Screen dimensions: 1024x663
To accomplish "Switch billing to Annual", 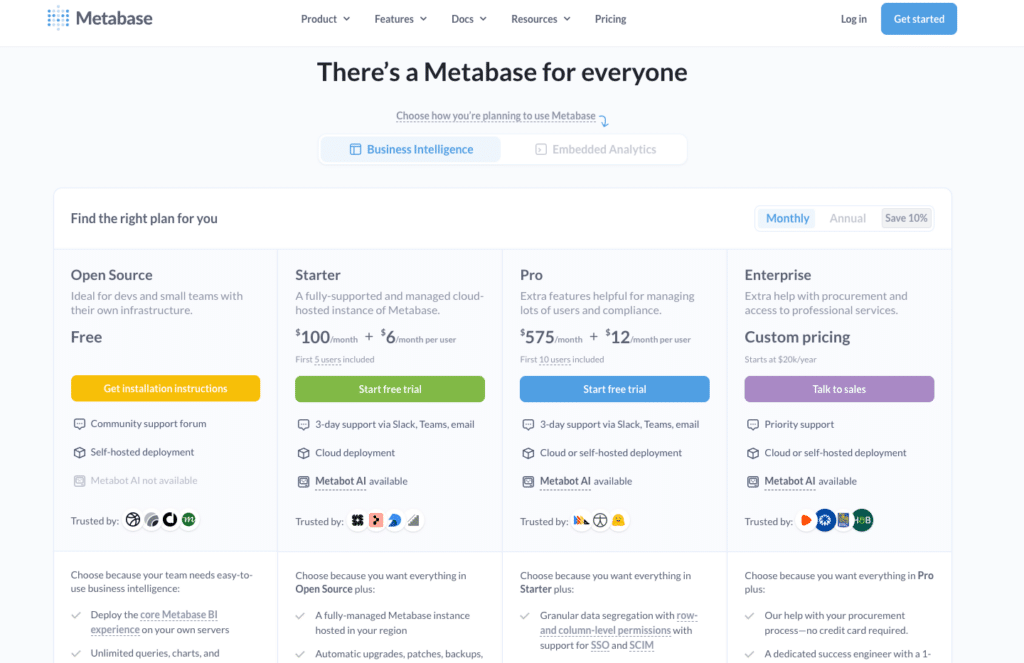I will 847,217.
